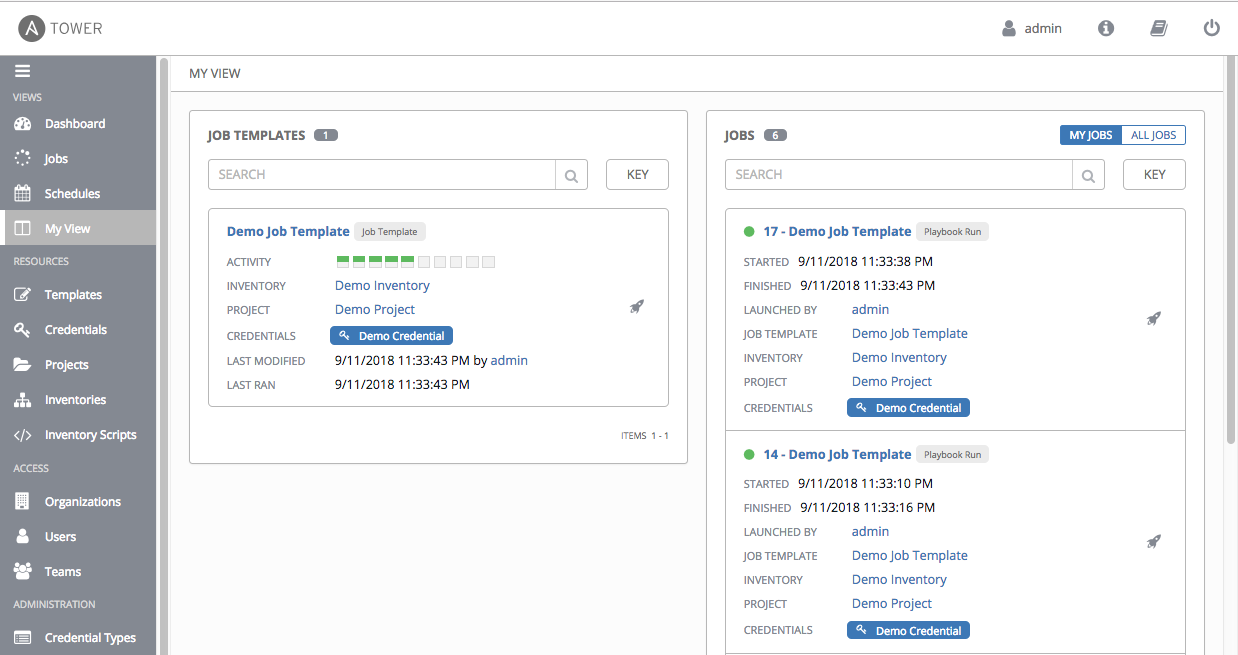Click the job templates search field
1238x655 pixels.
click(382, 175)
